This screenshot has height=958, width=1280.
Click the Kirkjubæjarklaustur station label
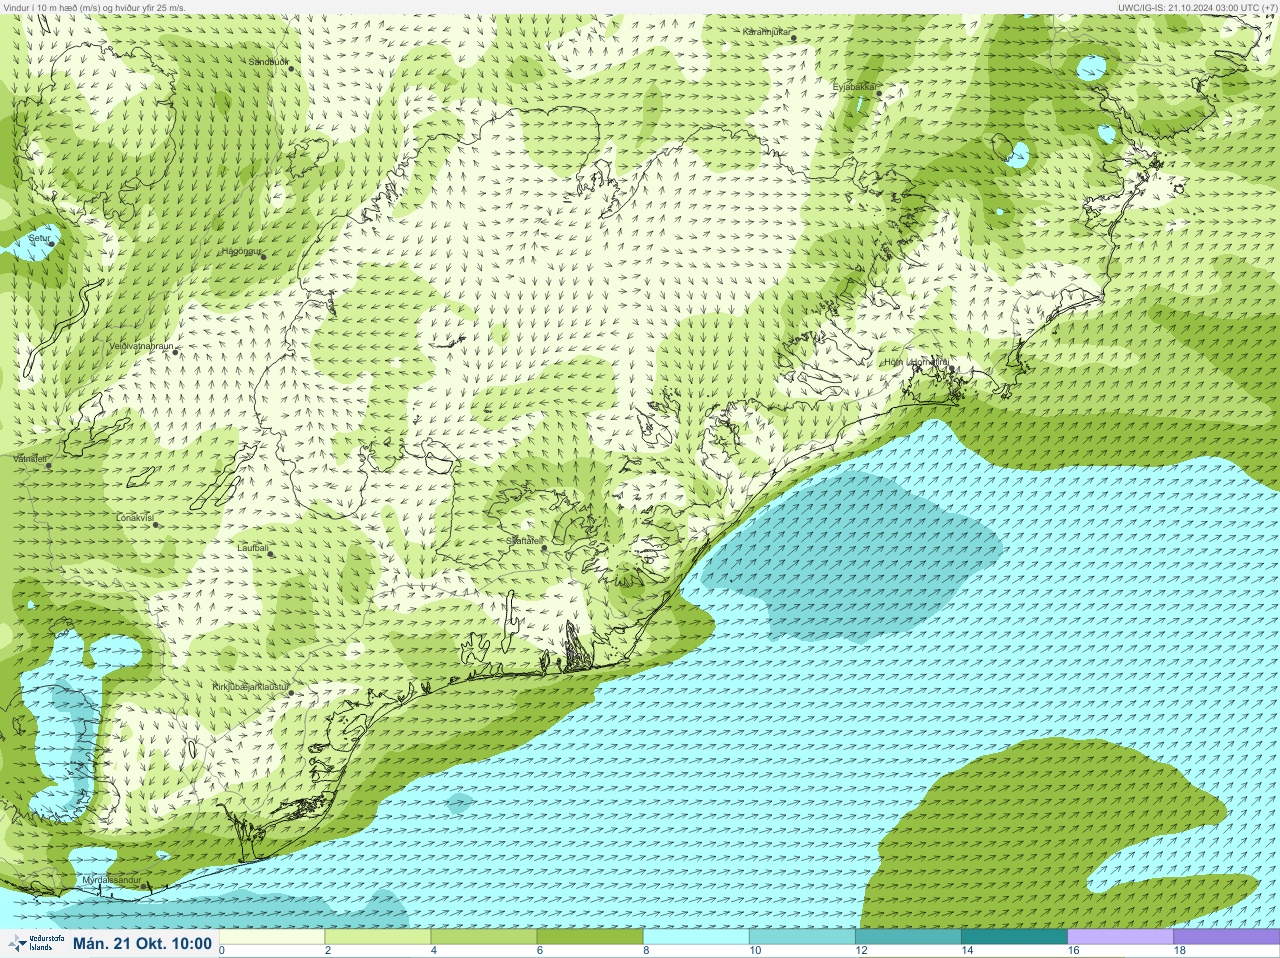click(x=251, y=687)
